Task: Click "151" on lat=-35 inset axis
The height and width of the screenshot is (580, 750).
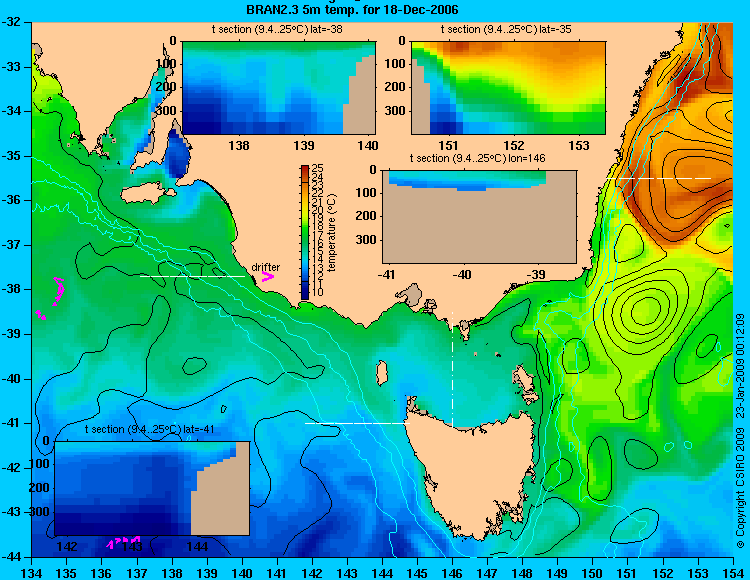Action: coord(449,145)
